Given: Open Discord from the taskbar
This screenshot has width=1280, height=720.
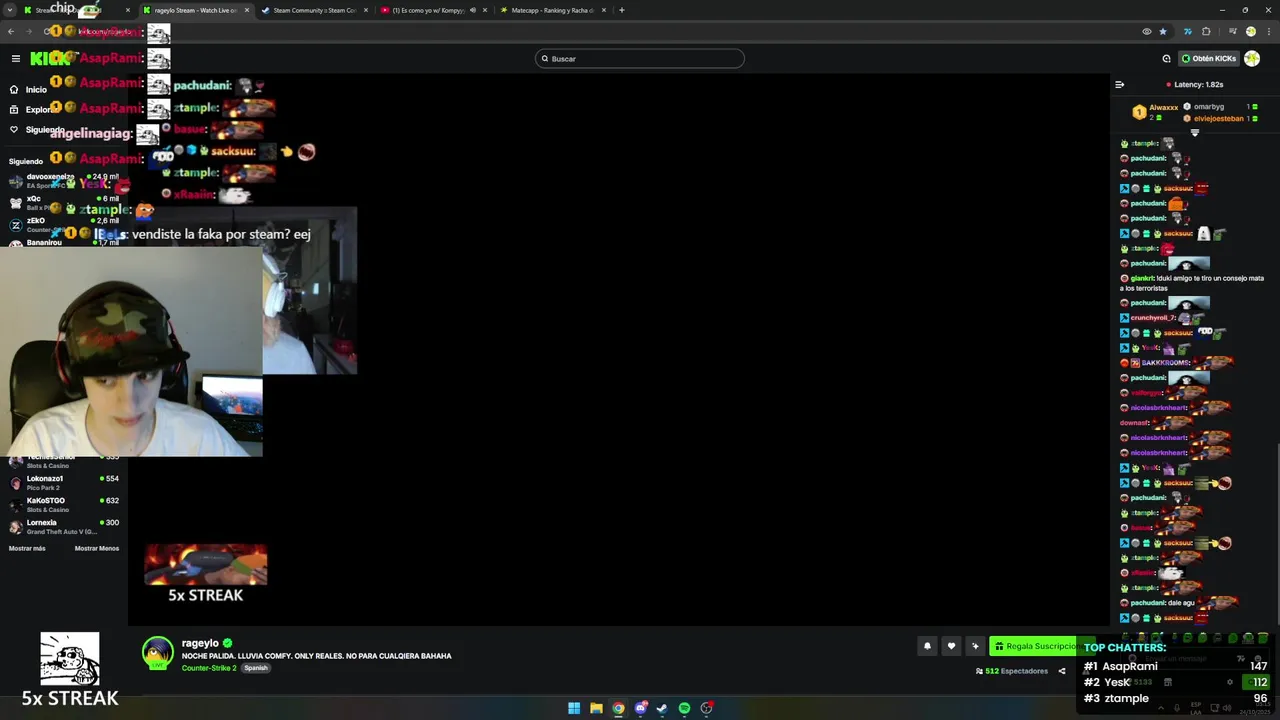Looking at the screenshot, I should pos(640,708).
